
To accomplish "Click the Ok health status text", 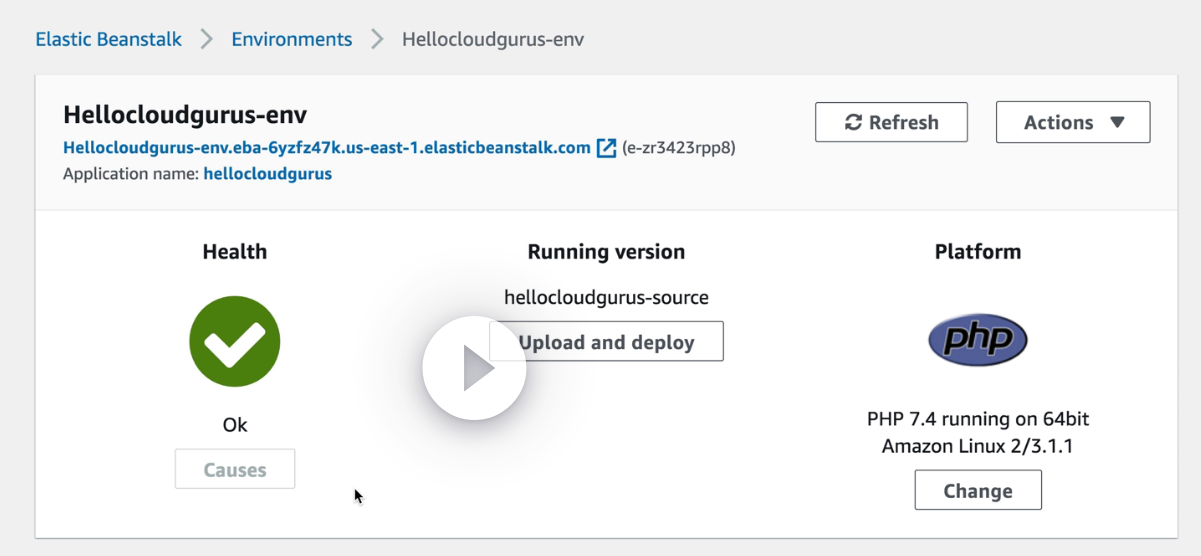I will click(x=235, y=425).
